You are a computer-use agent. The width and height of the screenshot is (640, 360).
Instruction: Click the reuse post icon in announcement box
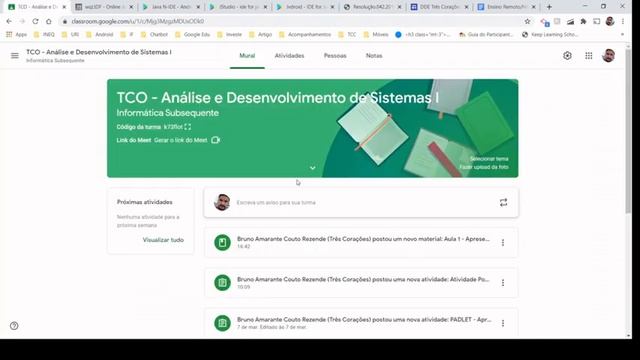pyautogui.click(x=503, y=202)
